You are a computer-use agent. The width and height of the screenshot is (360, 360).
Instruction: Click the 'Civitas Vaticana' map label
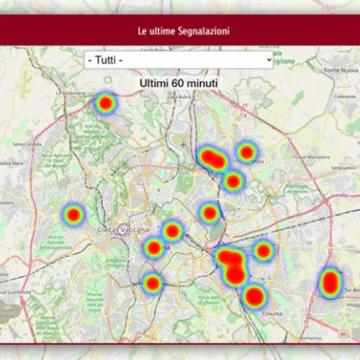pyautogui.click(x=123, y=229)
